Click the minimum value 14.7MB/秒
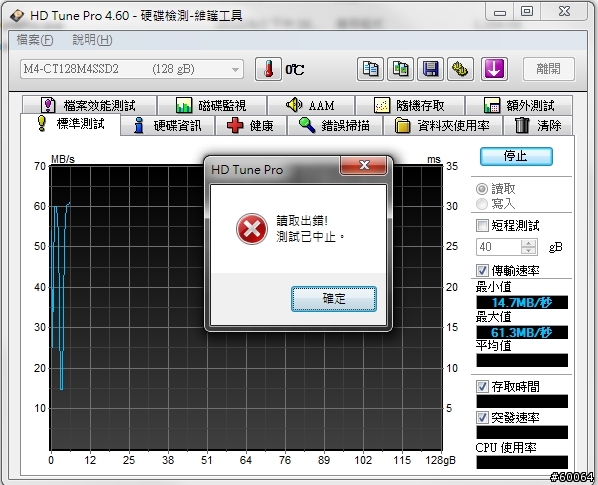Screen dimensions: 598x485 [522, 302]
